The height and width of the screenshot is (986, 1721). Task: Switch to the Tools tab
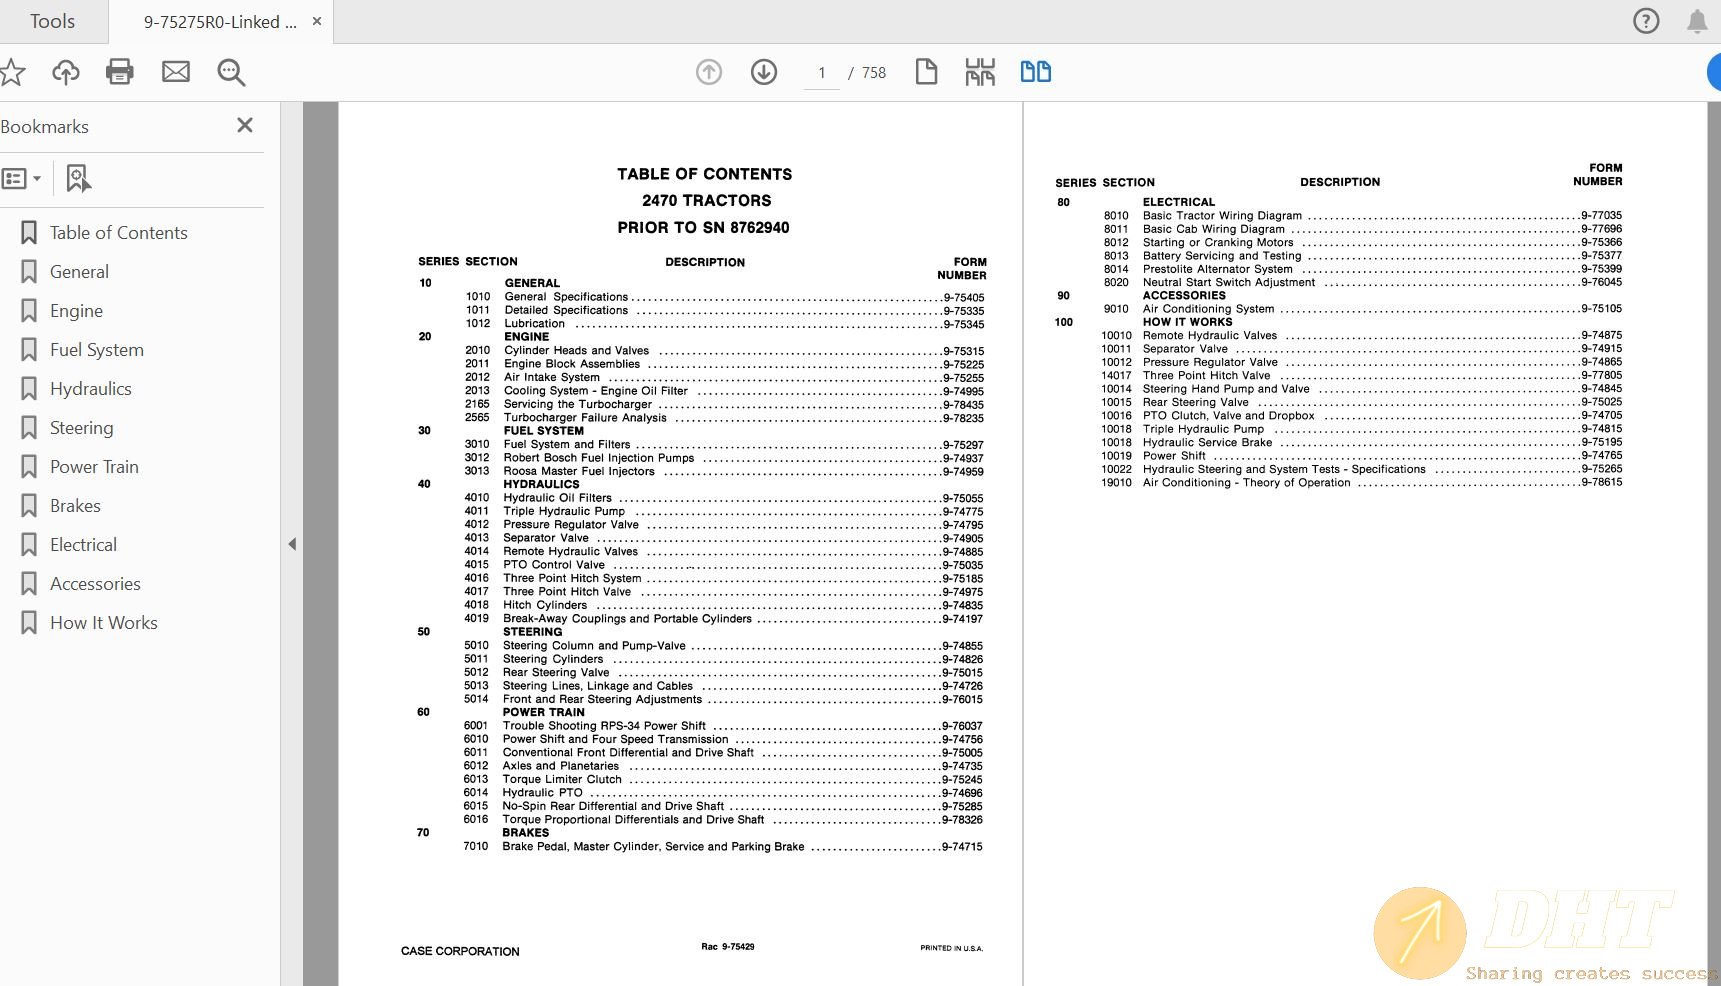click(52, 20)
